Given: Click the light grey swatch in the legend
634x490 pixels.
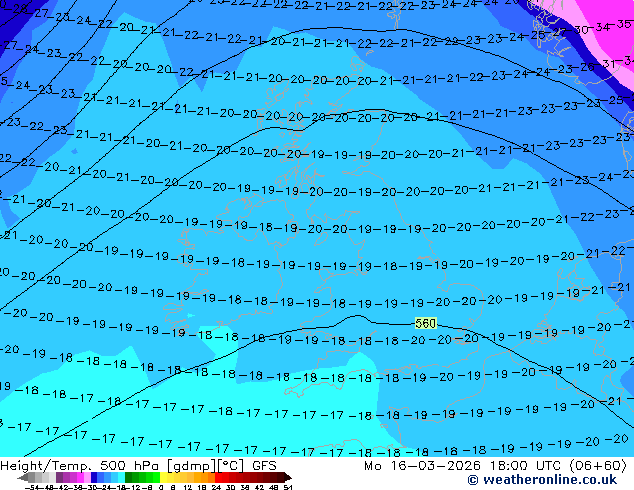Looking at the screenshot, I should pos(53,477).
